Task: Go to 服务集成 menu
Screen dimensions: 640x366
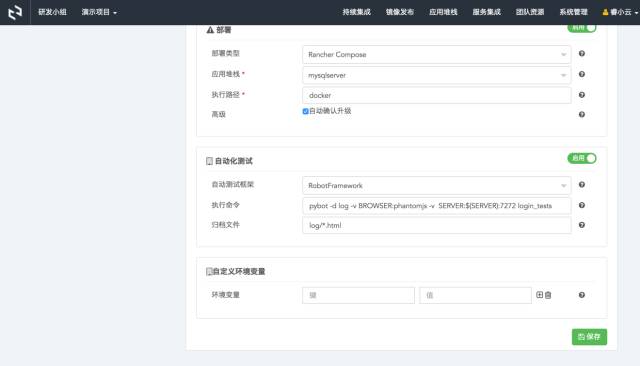Action: click(487, 12)
